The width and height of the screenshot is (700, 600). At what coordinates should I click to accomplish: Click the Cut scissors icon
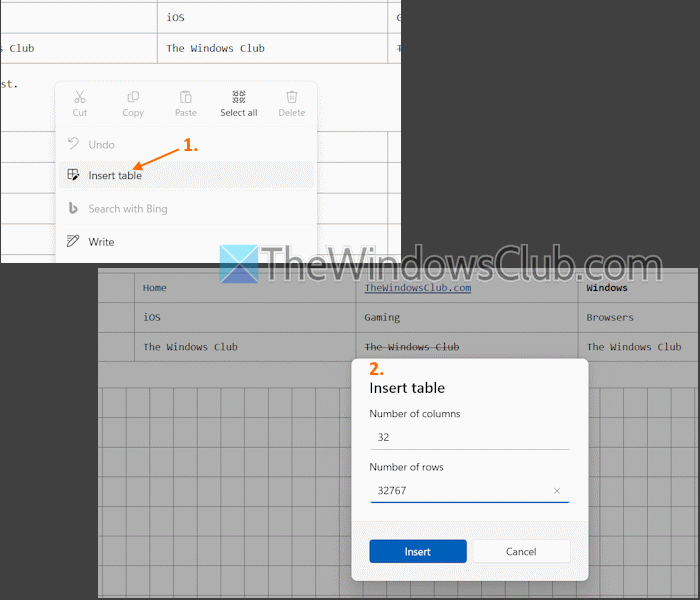(80, 97)
